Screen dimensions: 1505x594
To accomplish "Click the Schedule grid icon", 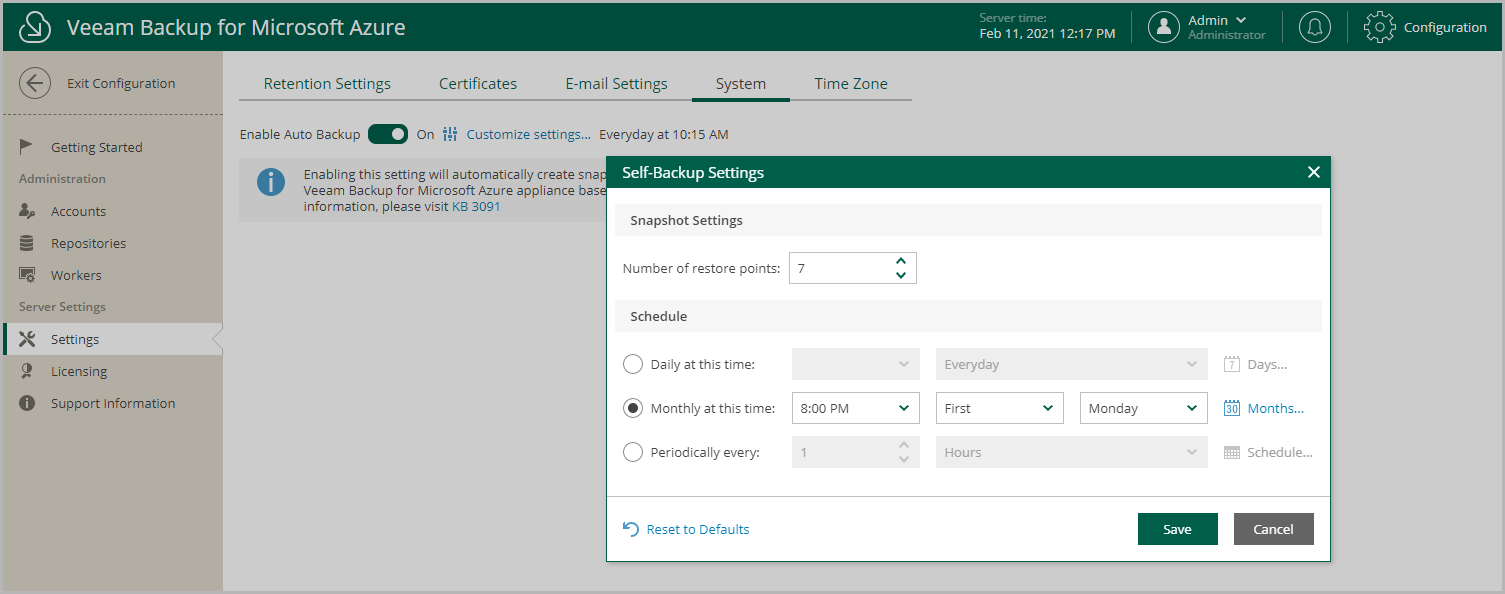I will pos(1232,452).
